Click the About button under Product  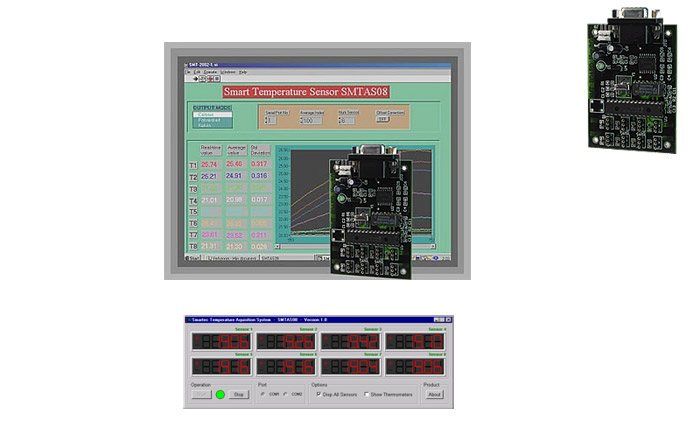(434, 395)
